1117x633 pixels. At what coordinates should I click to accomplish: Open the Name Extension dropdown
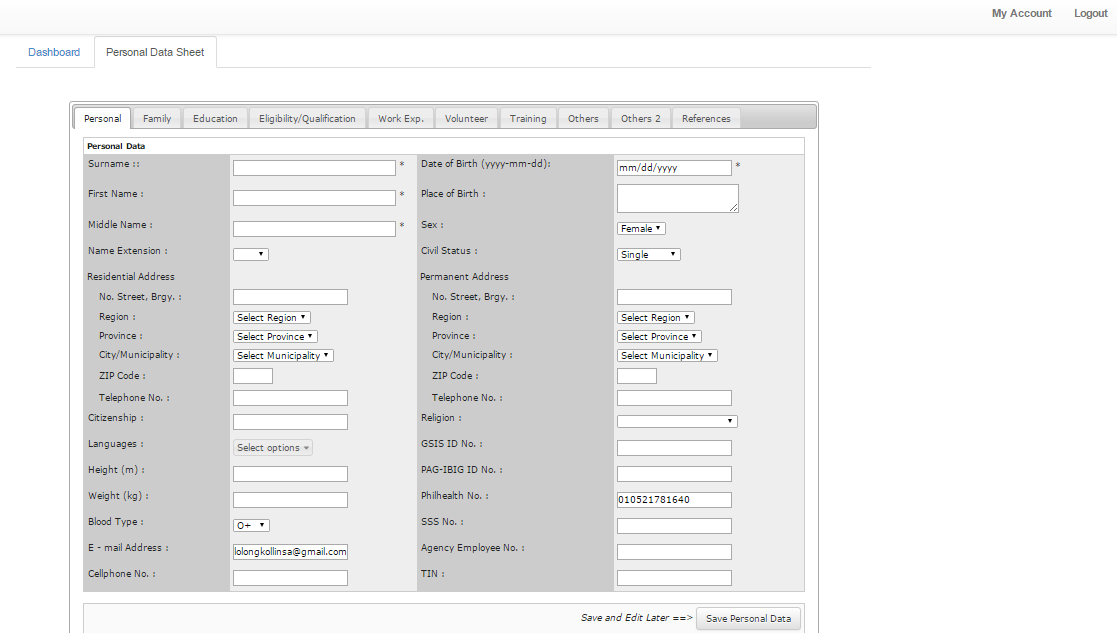point(250,254)
